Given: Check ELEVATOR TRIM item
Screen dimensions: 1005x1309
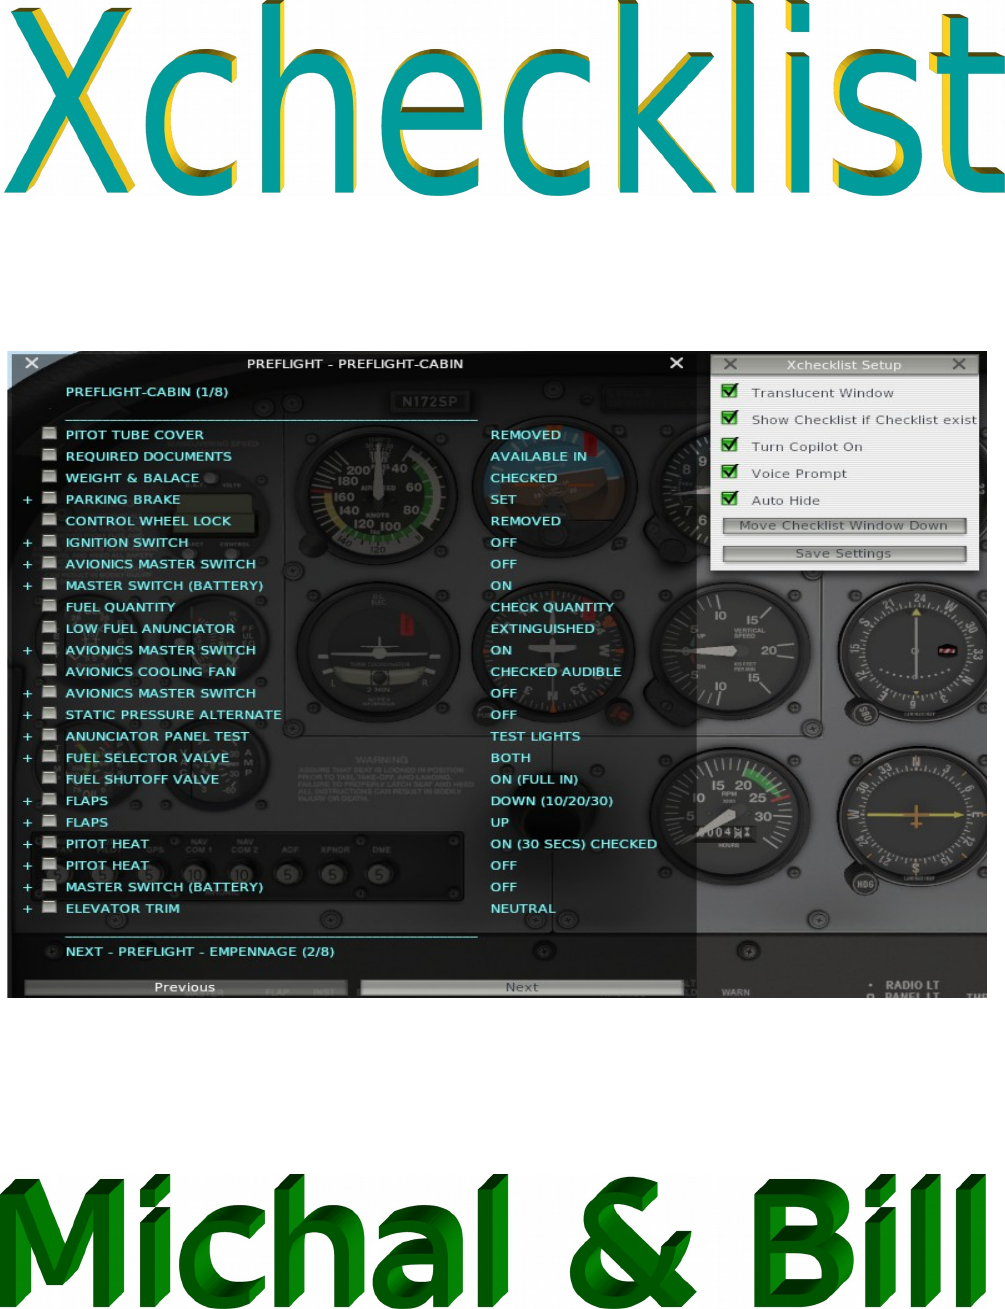Looking at the screenshot, I should (x=49, y=907).
